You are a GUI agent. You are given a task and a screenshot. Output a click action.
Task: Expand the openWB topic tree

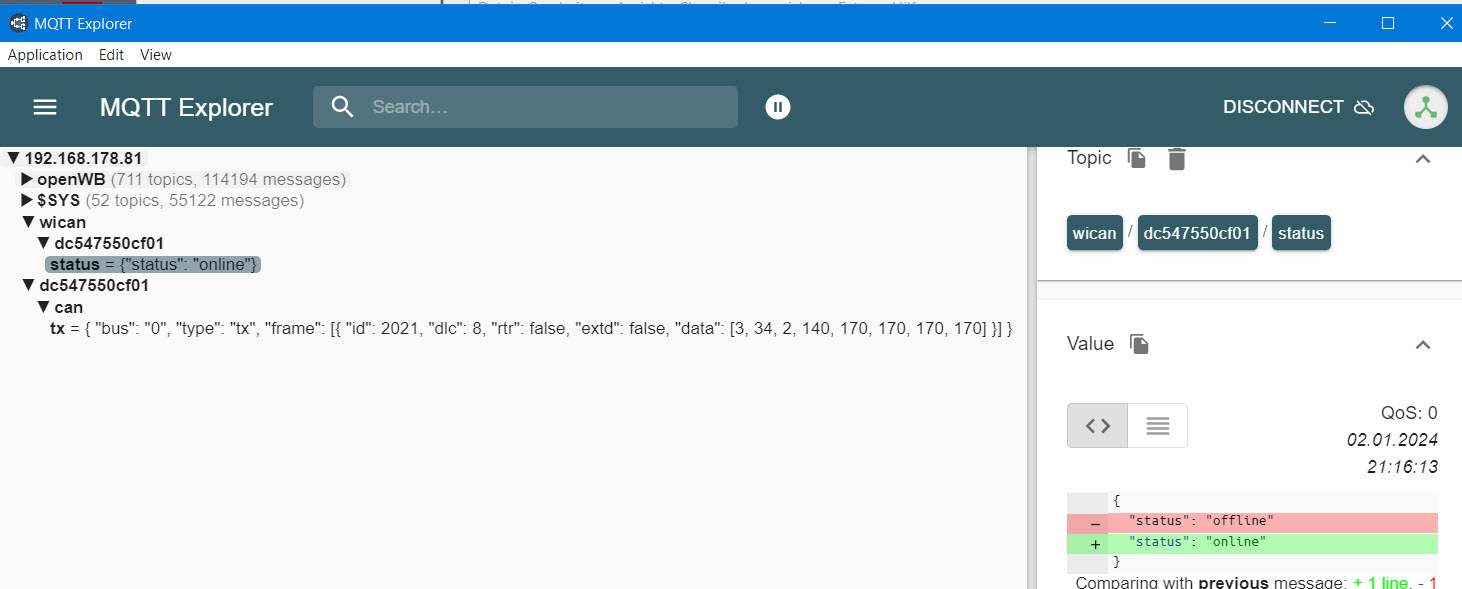[x=28, y=179]
